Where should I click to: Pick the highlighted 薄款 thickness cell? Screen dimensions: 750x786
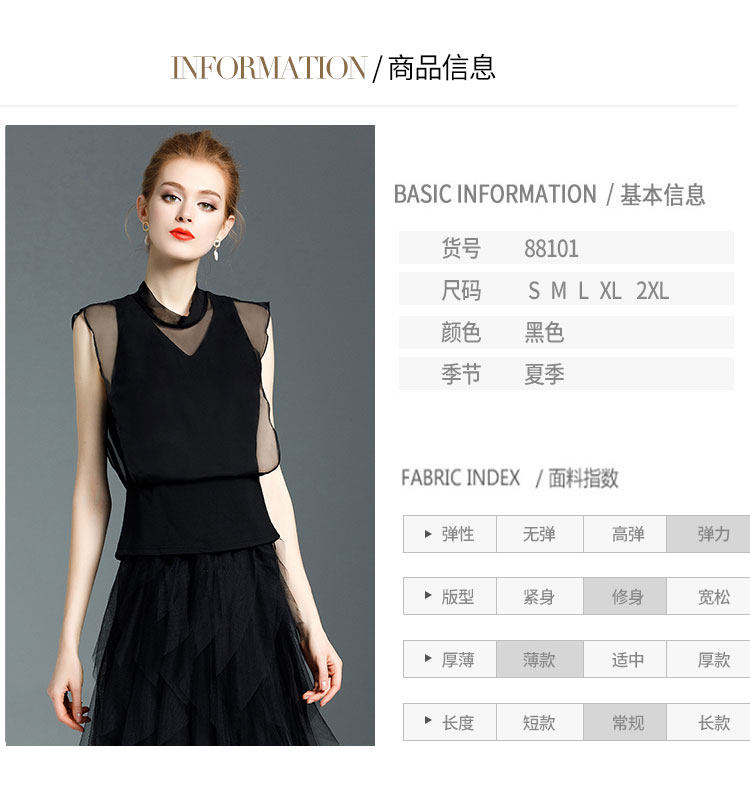click(539, 659)
